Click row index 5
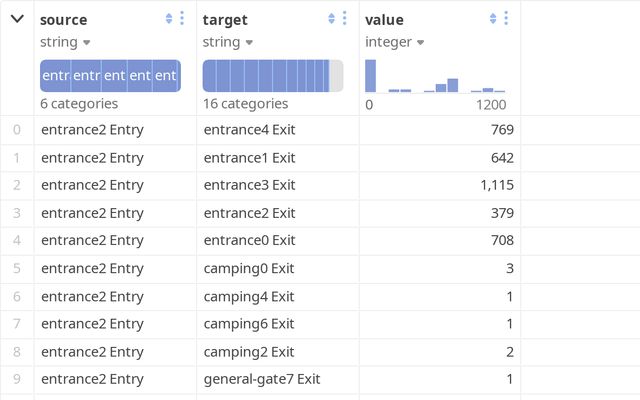Viewport: 640px width, 400px height. click(16, 268)
